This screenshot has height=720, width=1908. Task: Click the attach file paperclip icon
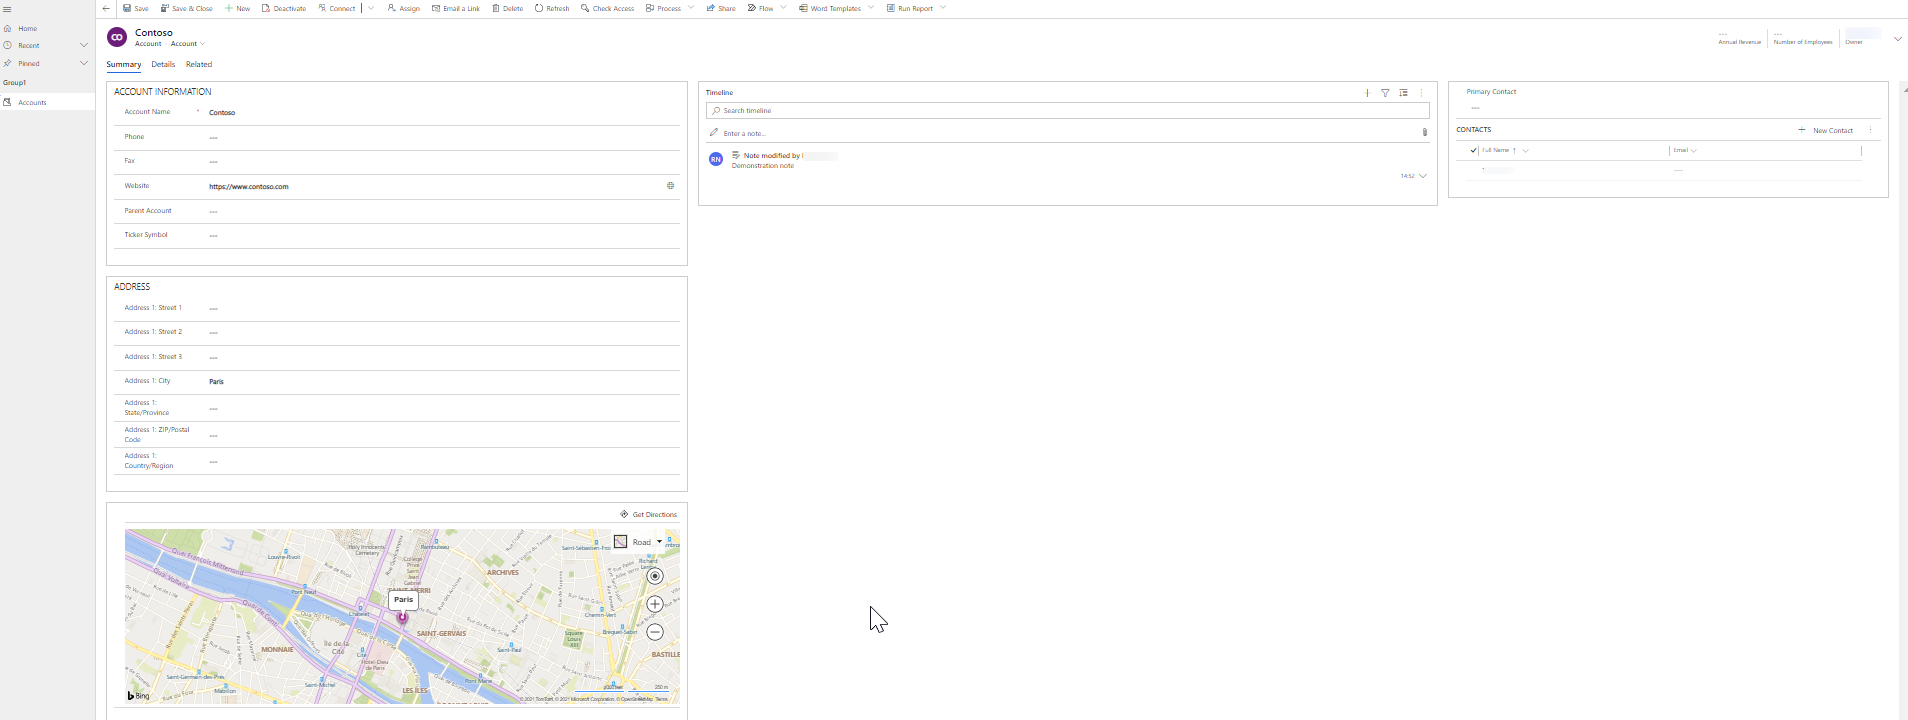tap(1425, 132)
